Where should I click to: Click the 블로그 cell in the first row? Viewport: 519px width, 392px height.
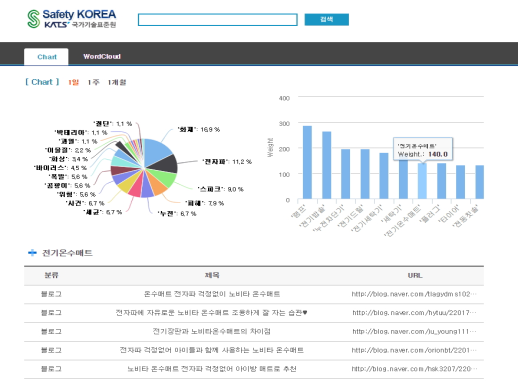click(51, 294)
